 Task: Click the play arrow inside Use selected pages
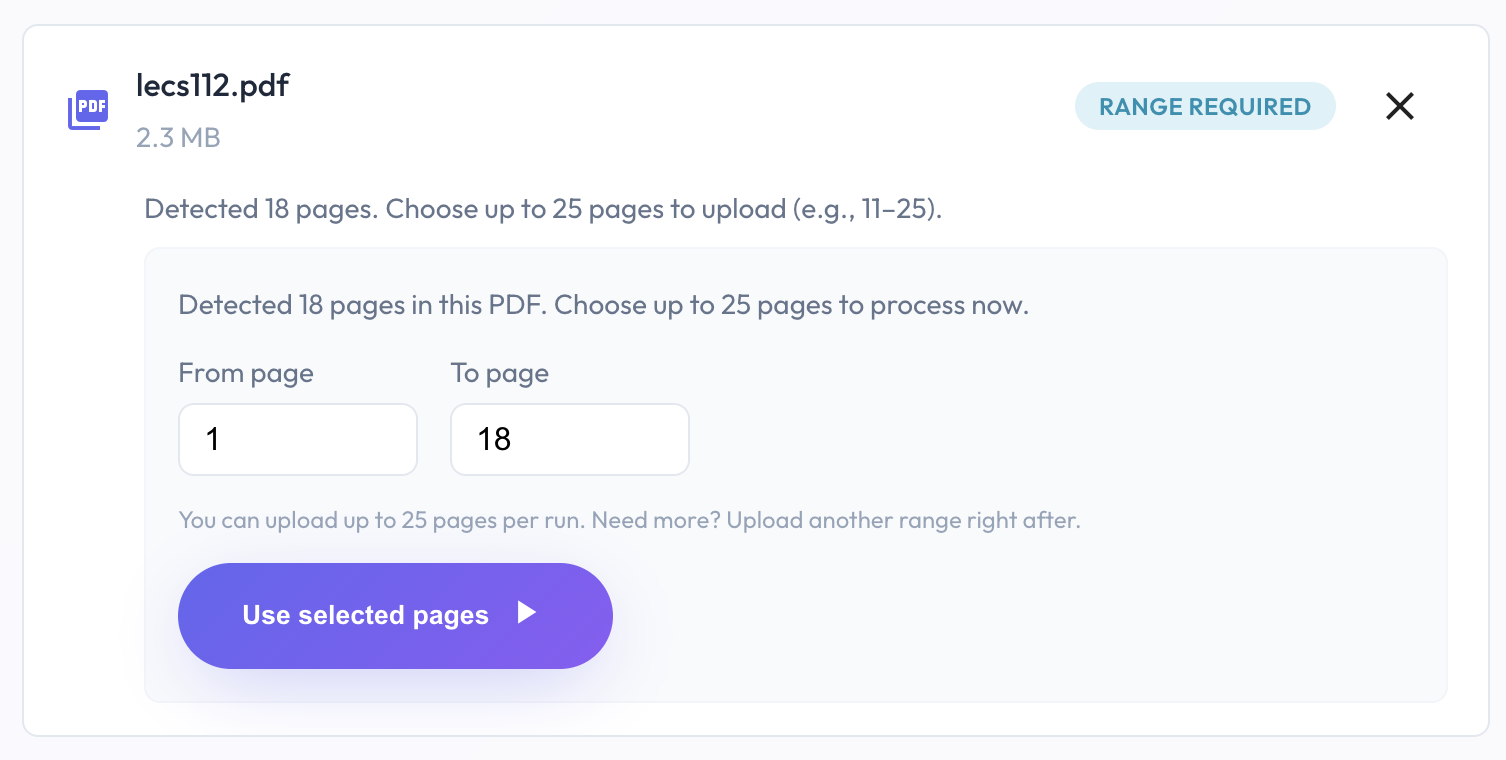[x=527, y=615]
